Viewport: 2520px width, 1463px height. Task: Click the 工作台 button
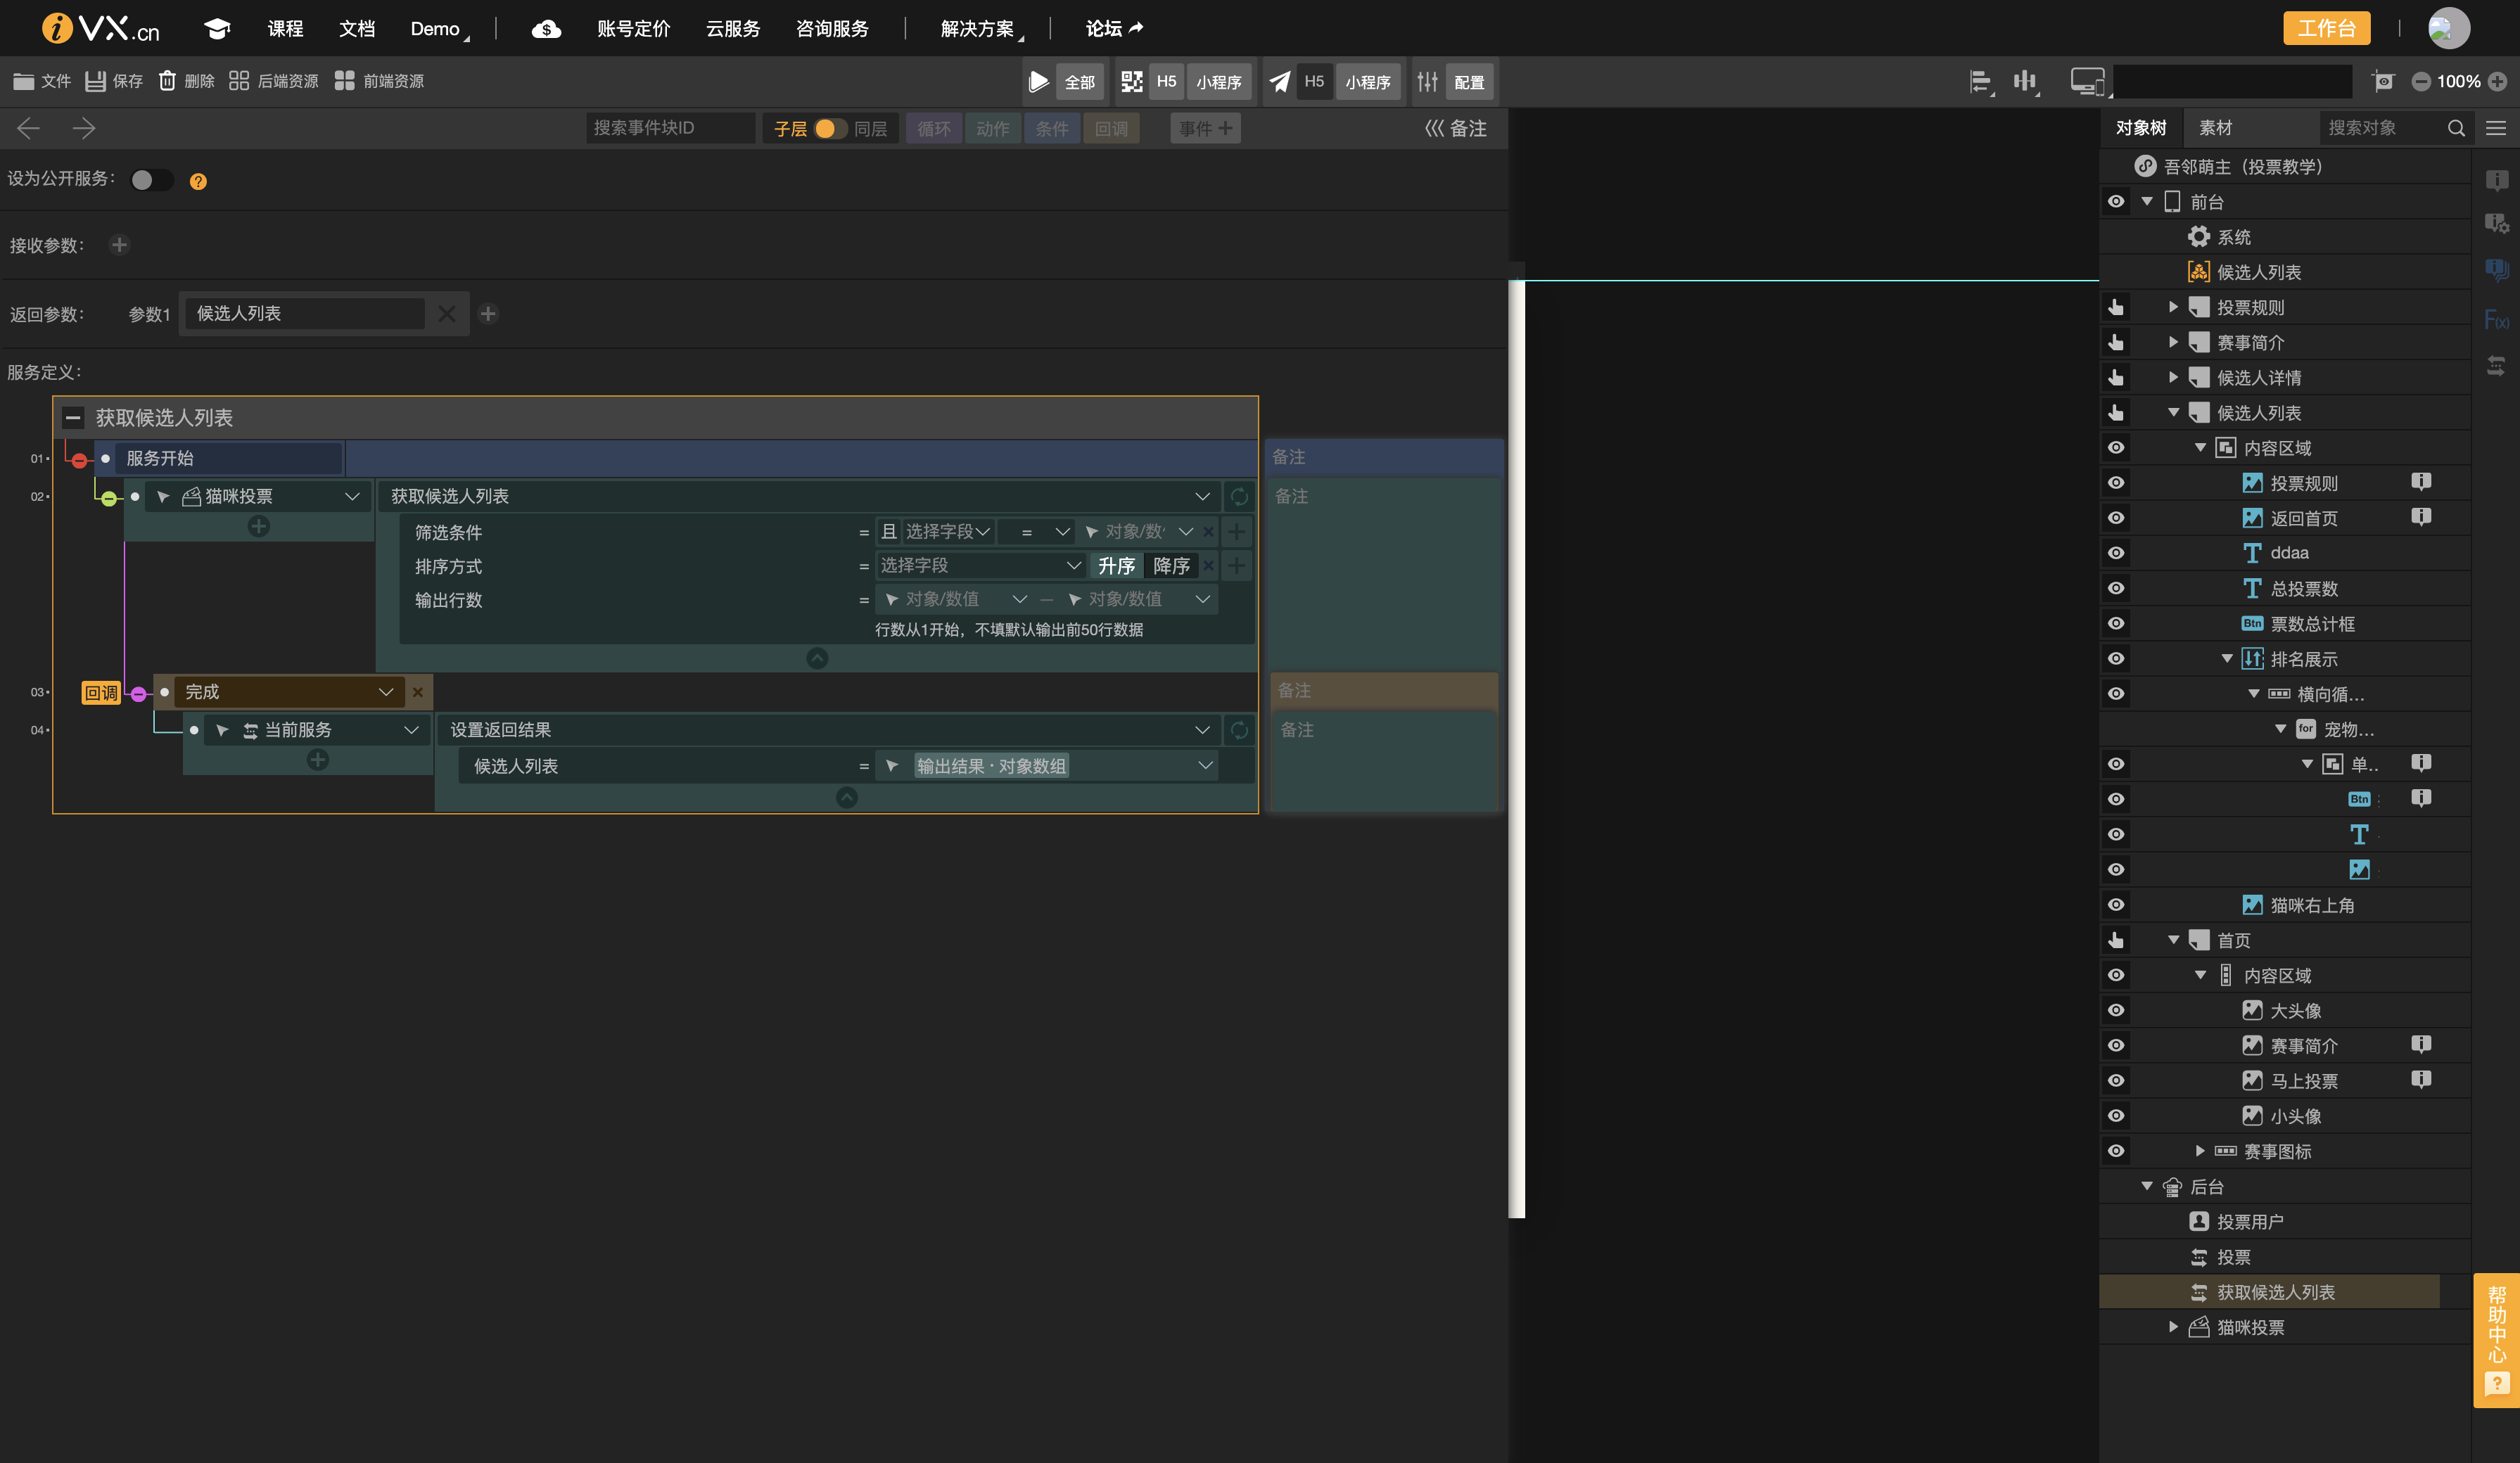point(2326,28)
